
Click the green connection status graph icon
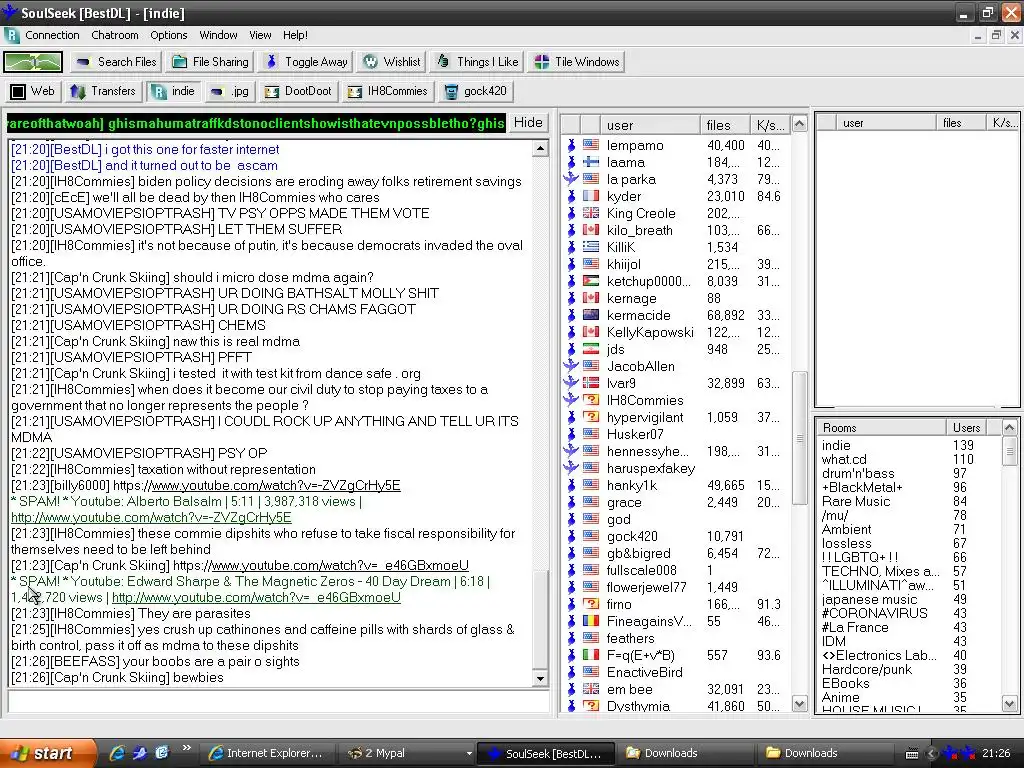pos(33,62)
